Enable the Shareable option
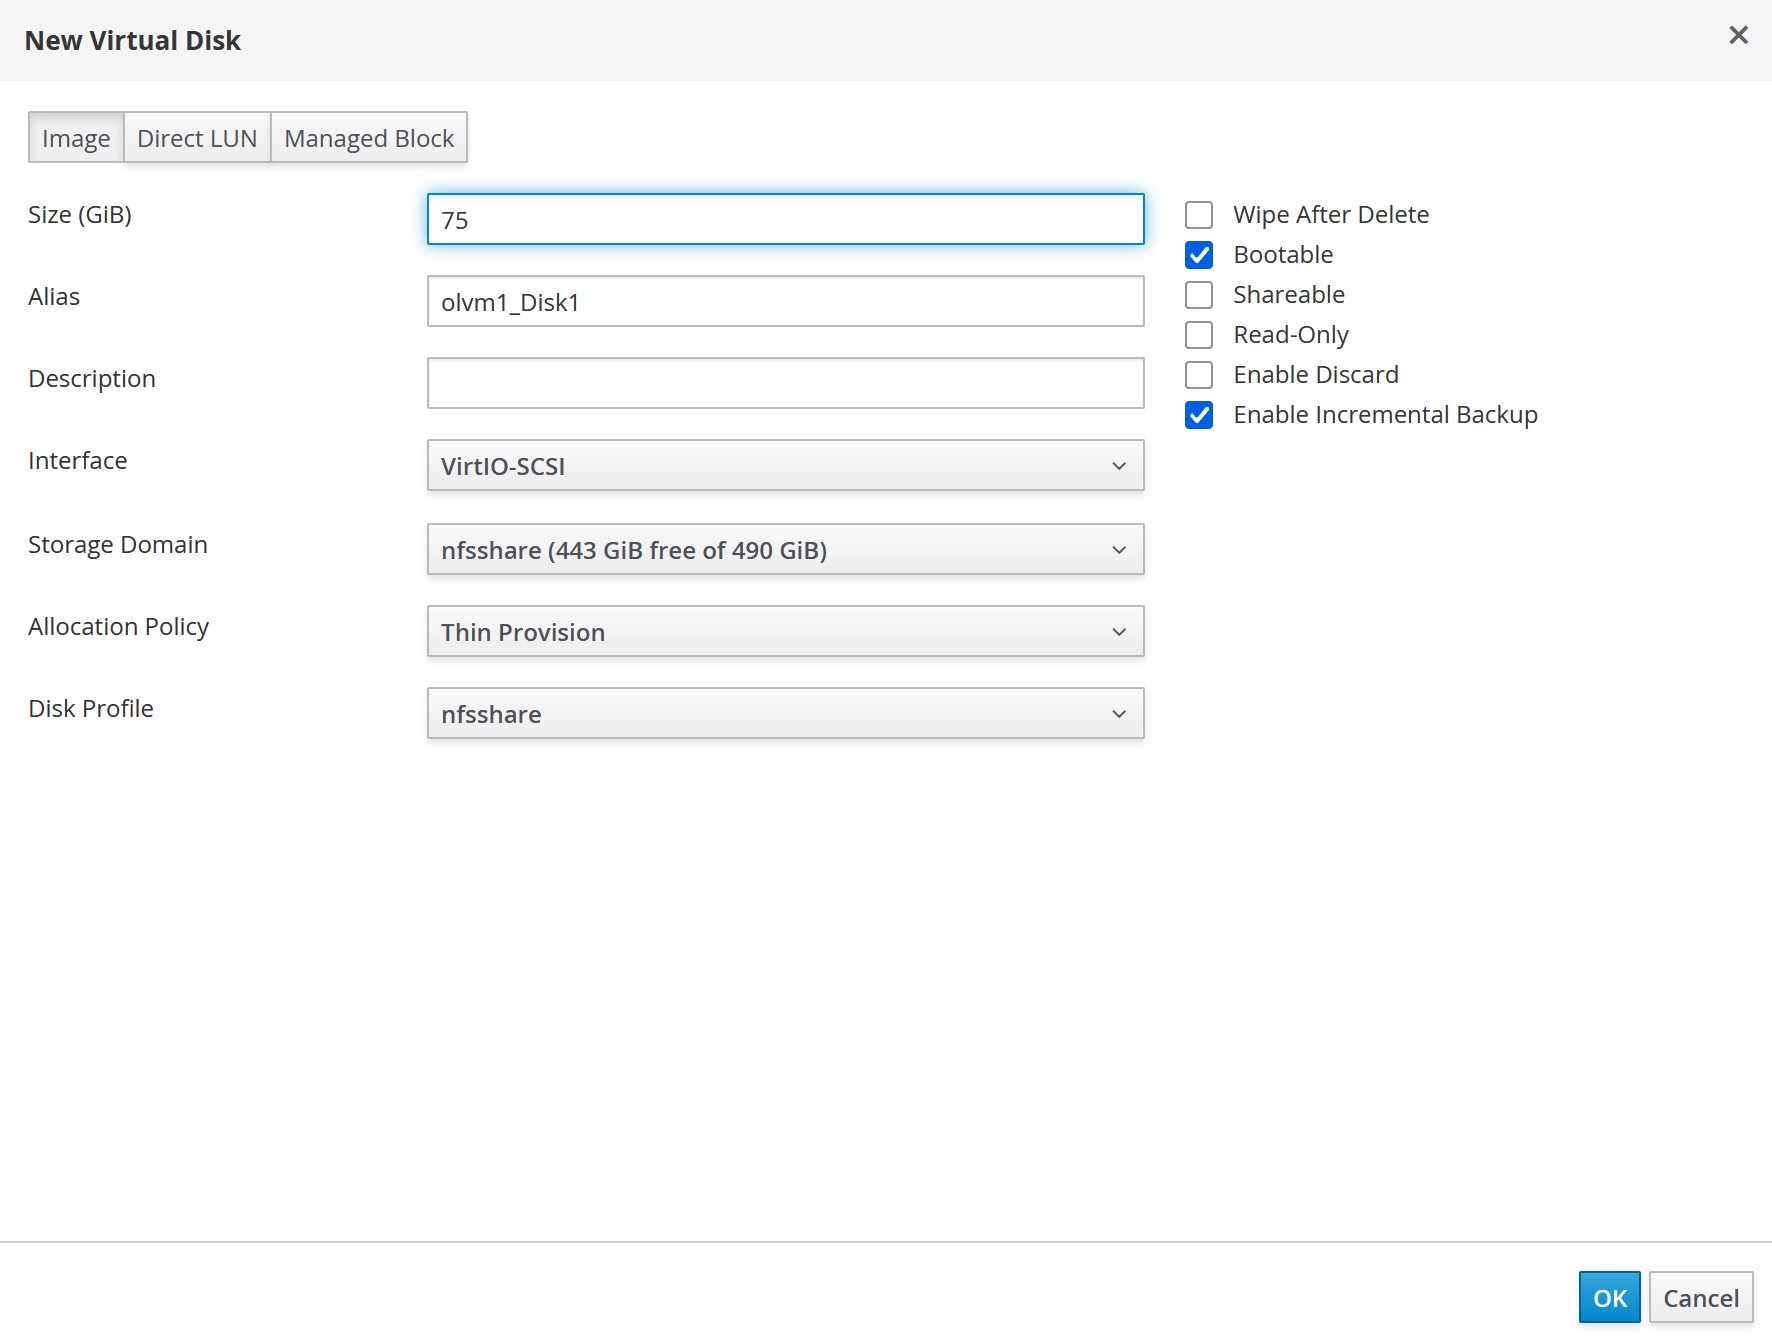Viewport: 1772px width, 1343px height. [1199, 294]
